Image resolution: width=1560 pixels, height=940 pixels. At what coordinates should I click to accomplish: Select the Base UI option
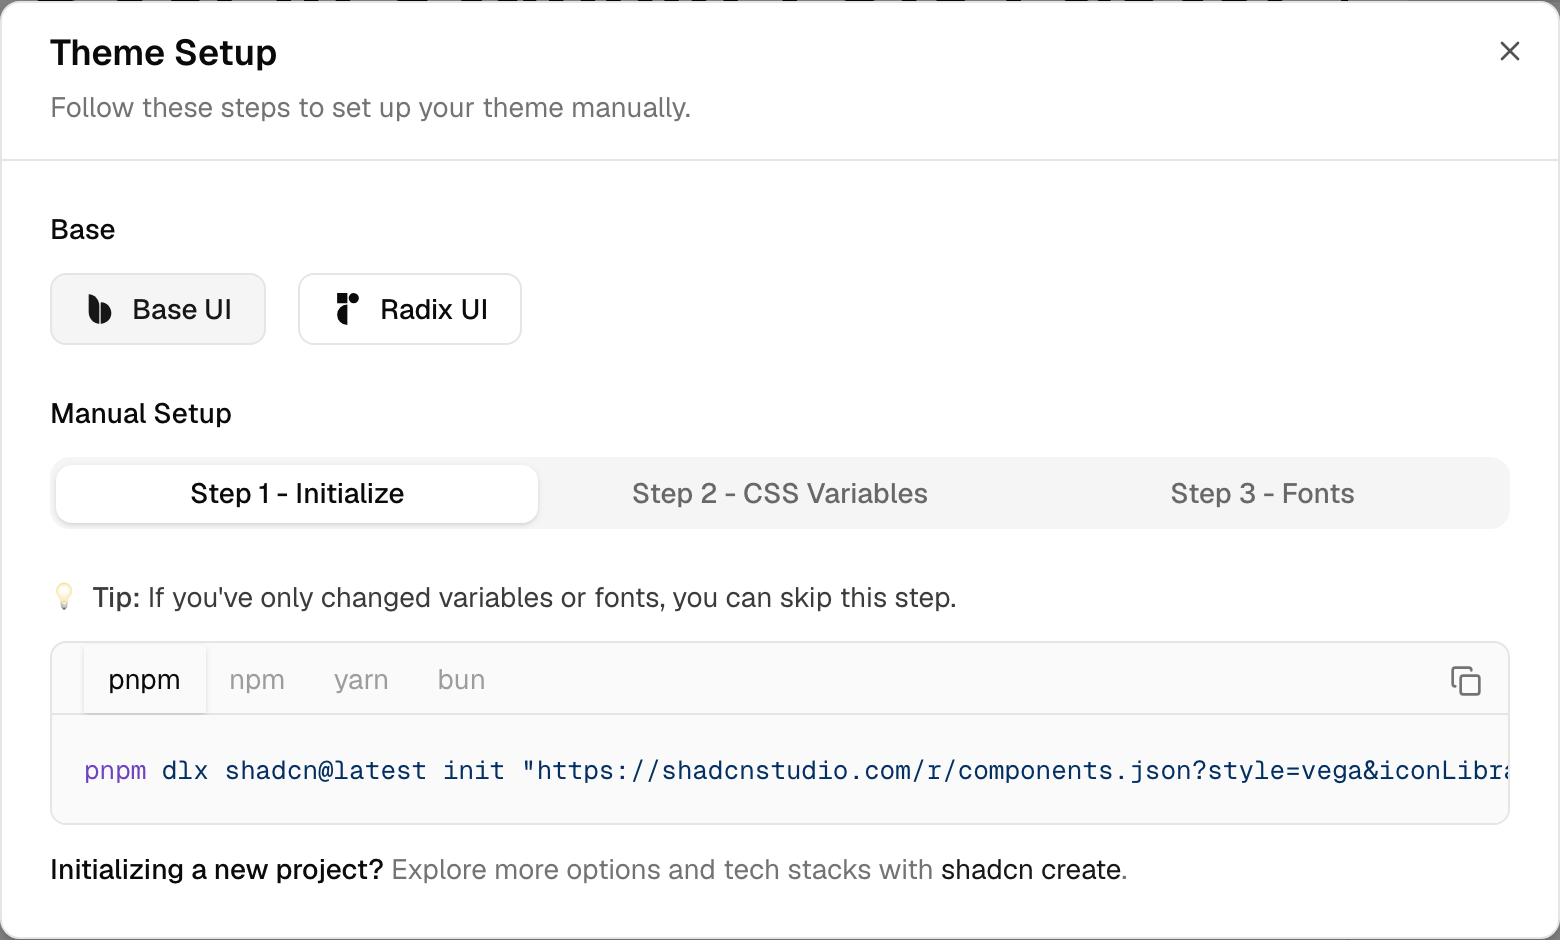pos(158,309)
